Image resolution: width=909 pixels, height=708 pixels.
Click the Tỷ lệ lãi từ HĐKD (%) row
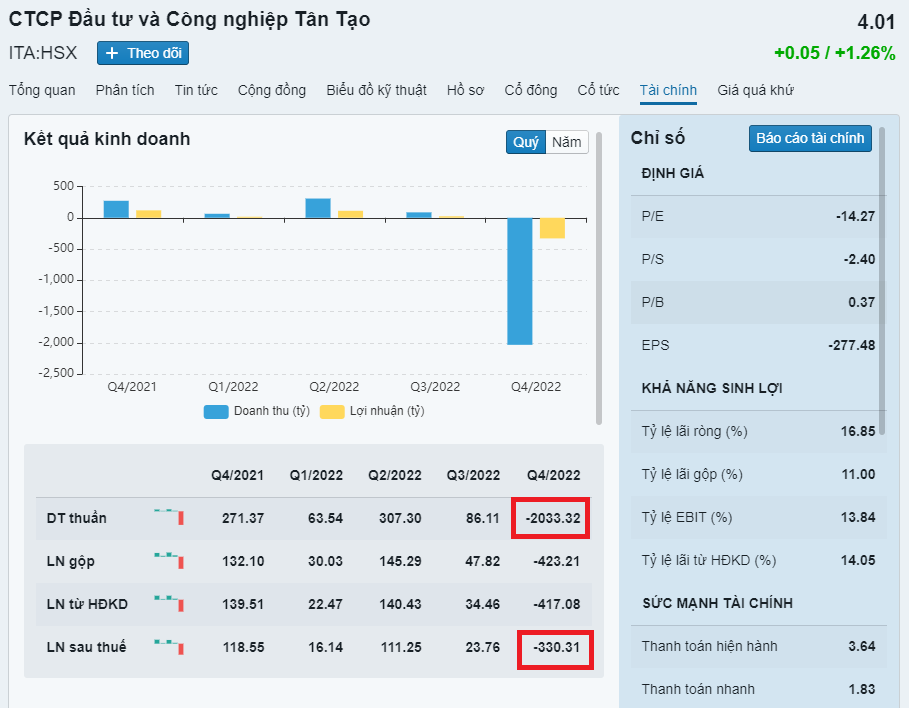pos(758,561)
